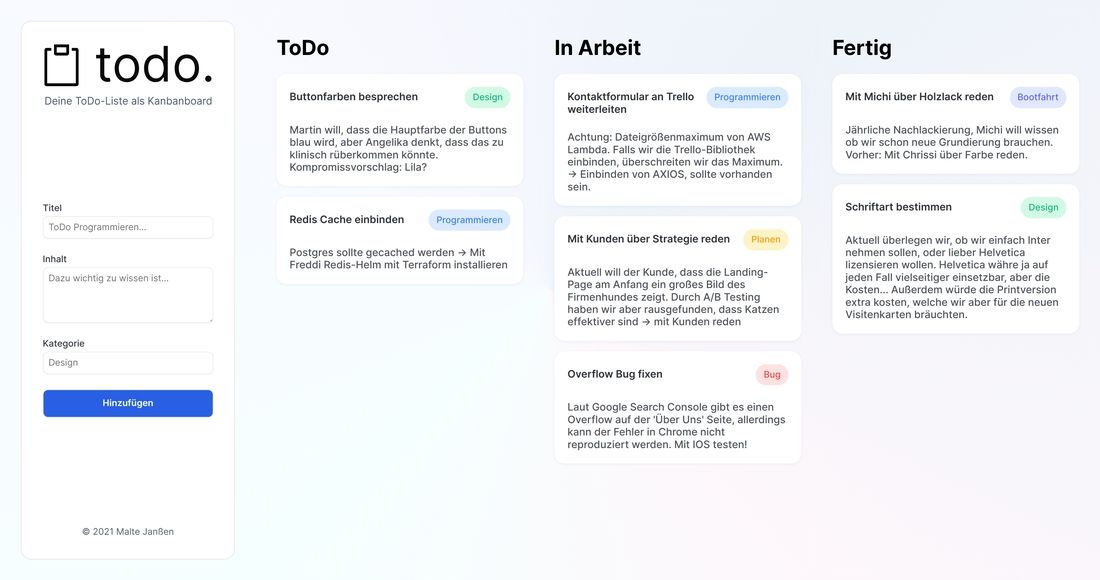Screen dimensions: 1100x580
Task: Click the todo clipboard logo icon
Action: tap(61, 65)
